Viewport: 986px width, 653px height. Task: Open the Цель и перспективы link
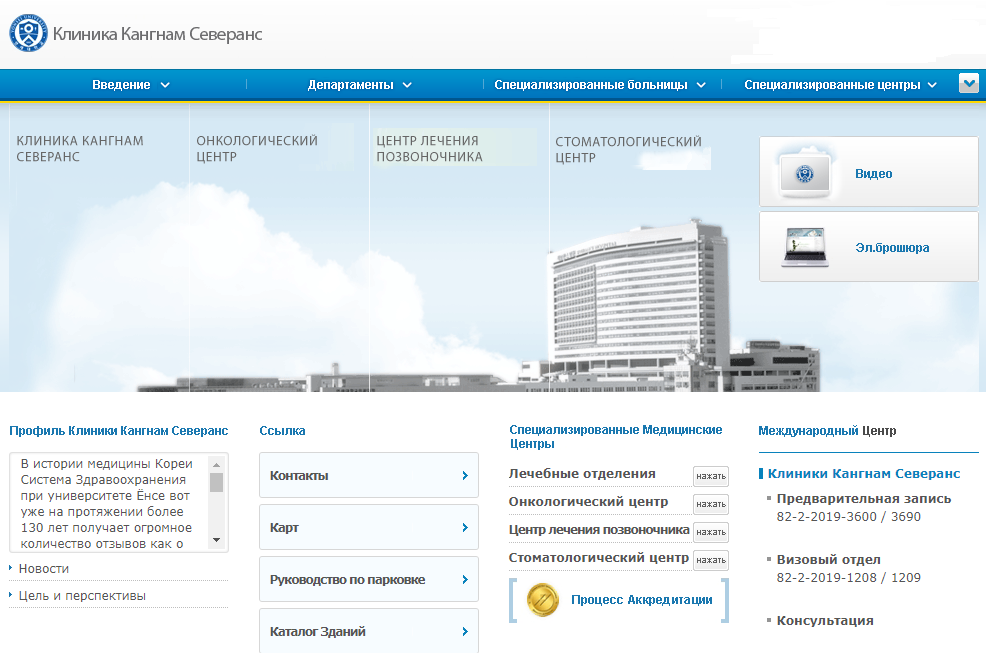(82, 596)
